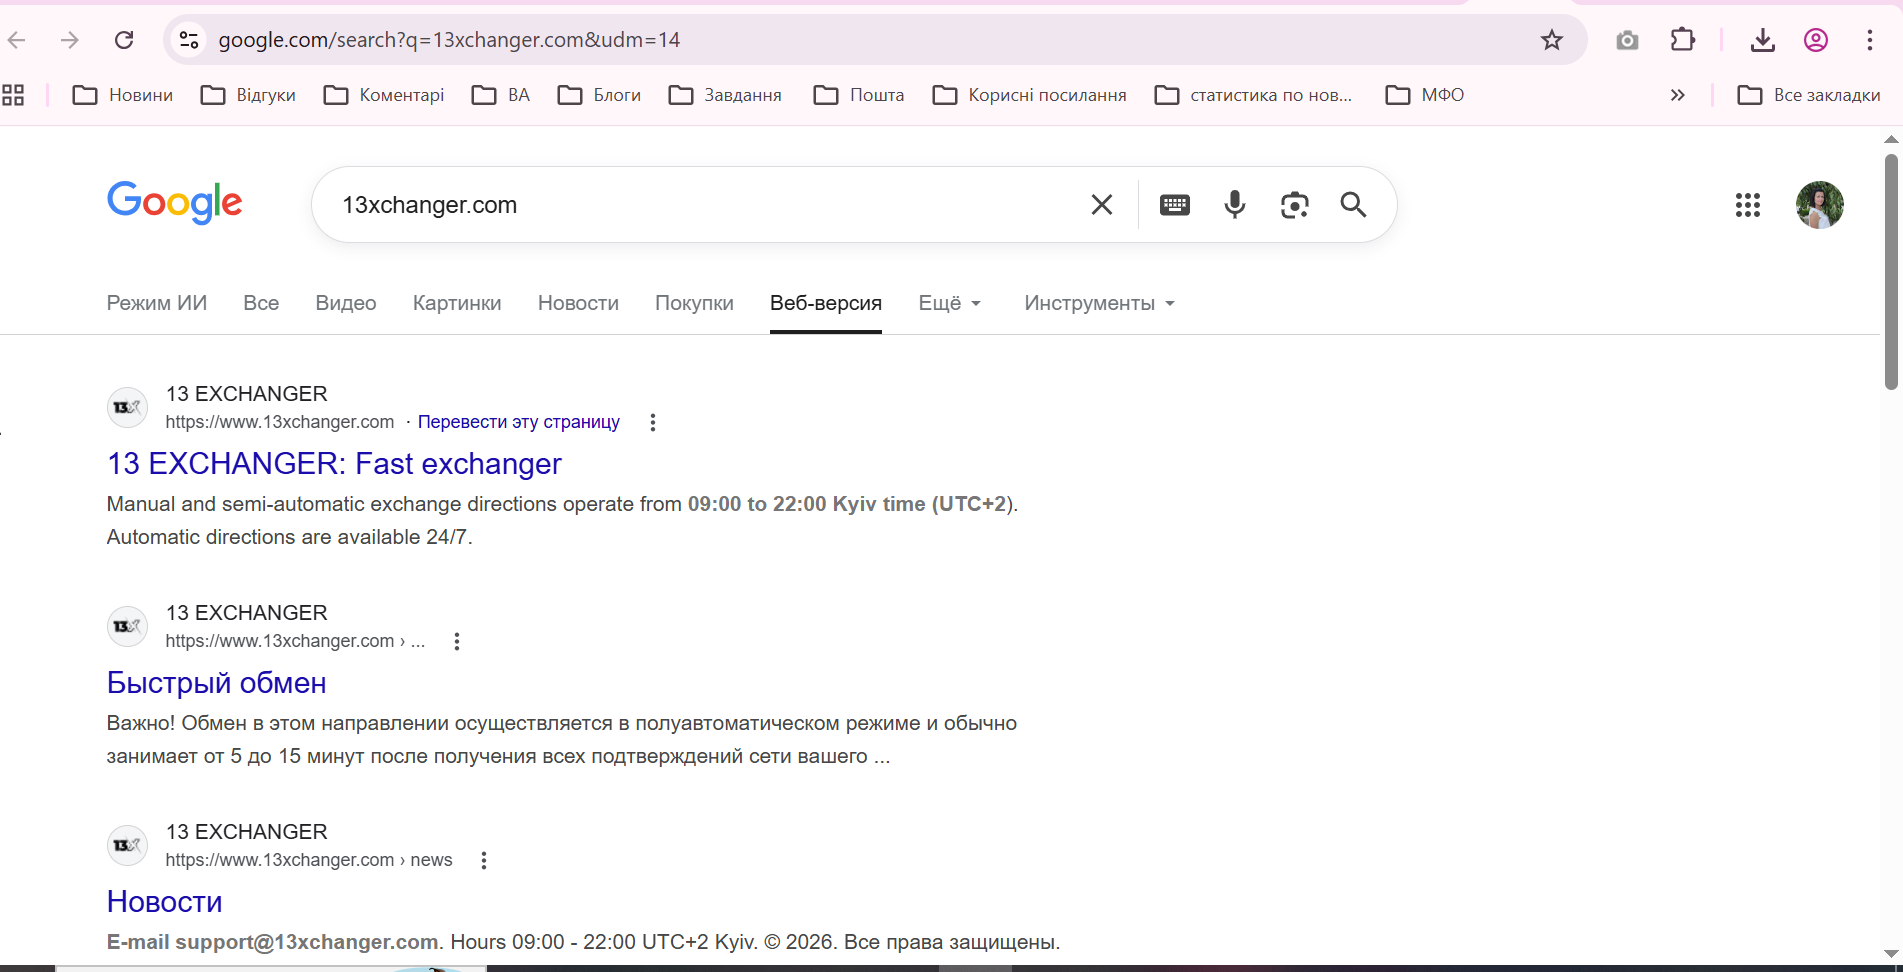Open the Extensions puzzle icon

pos(1683,40)
